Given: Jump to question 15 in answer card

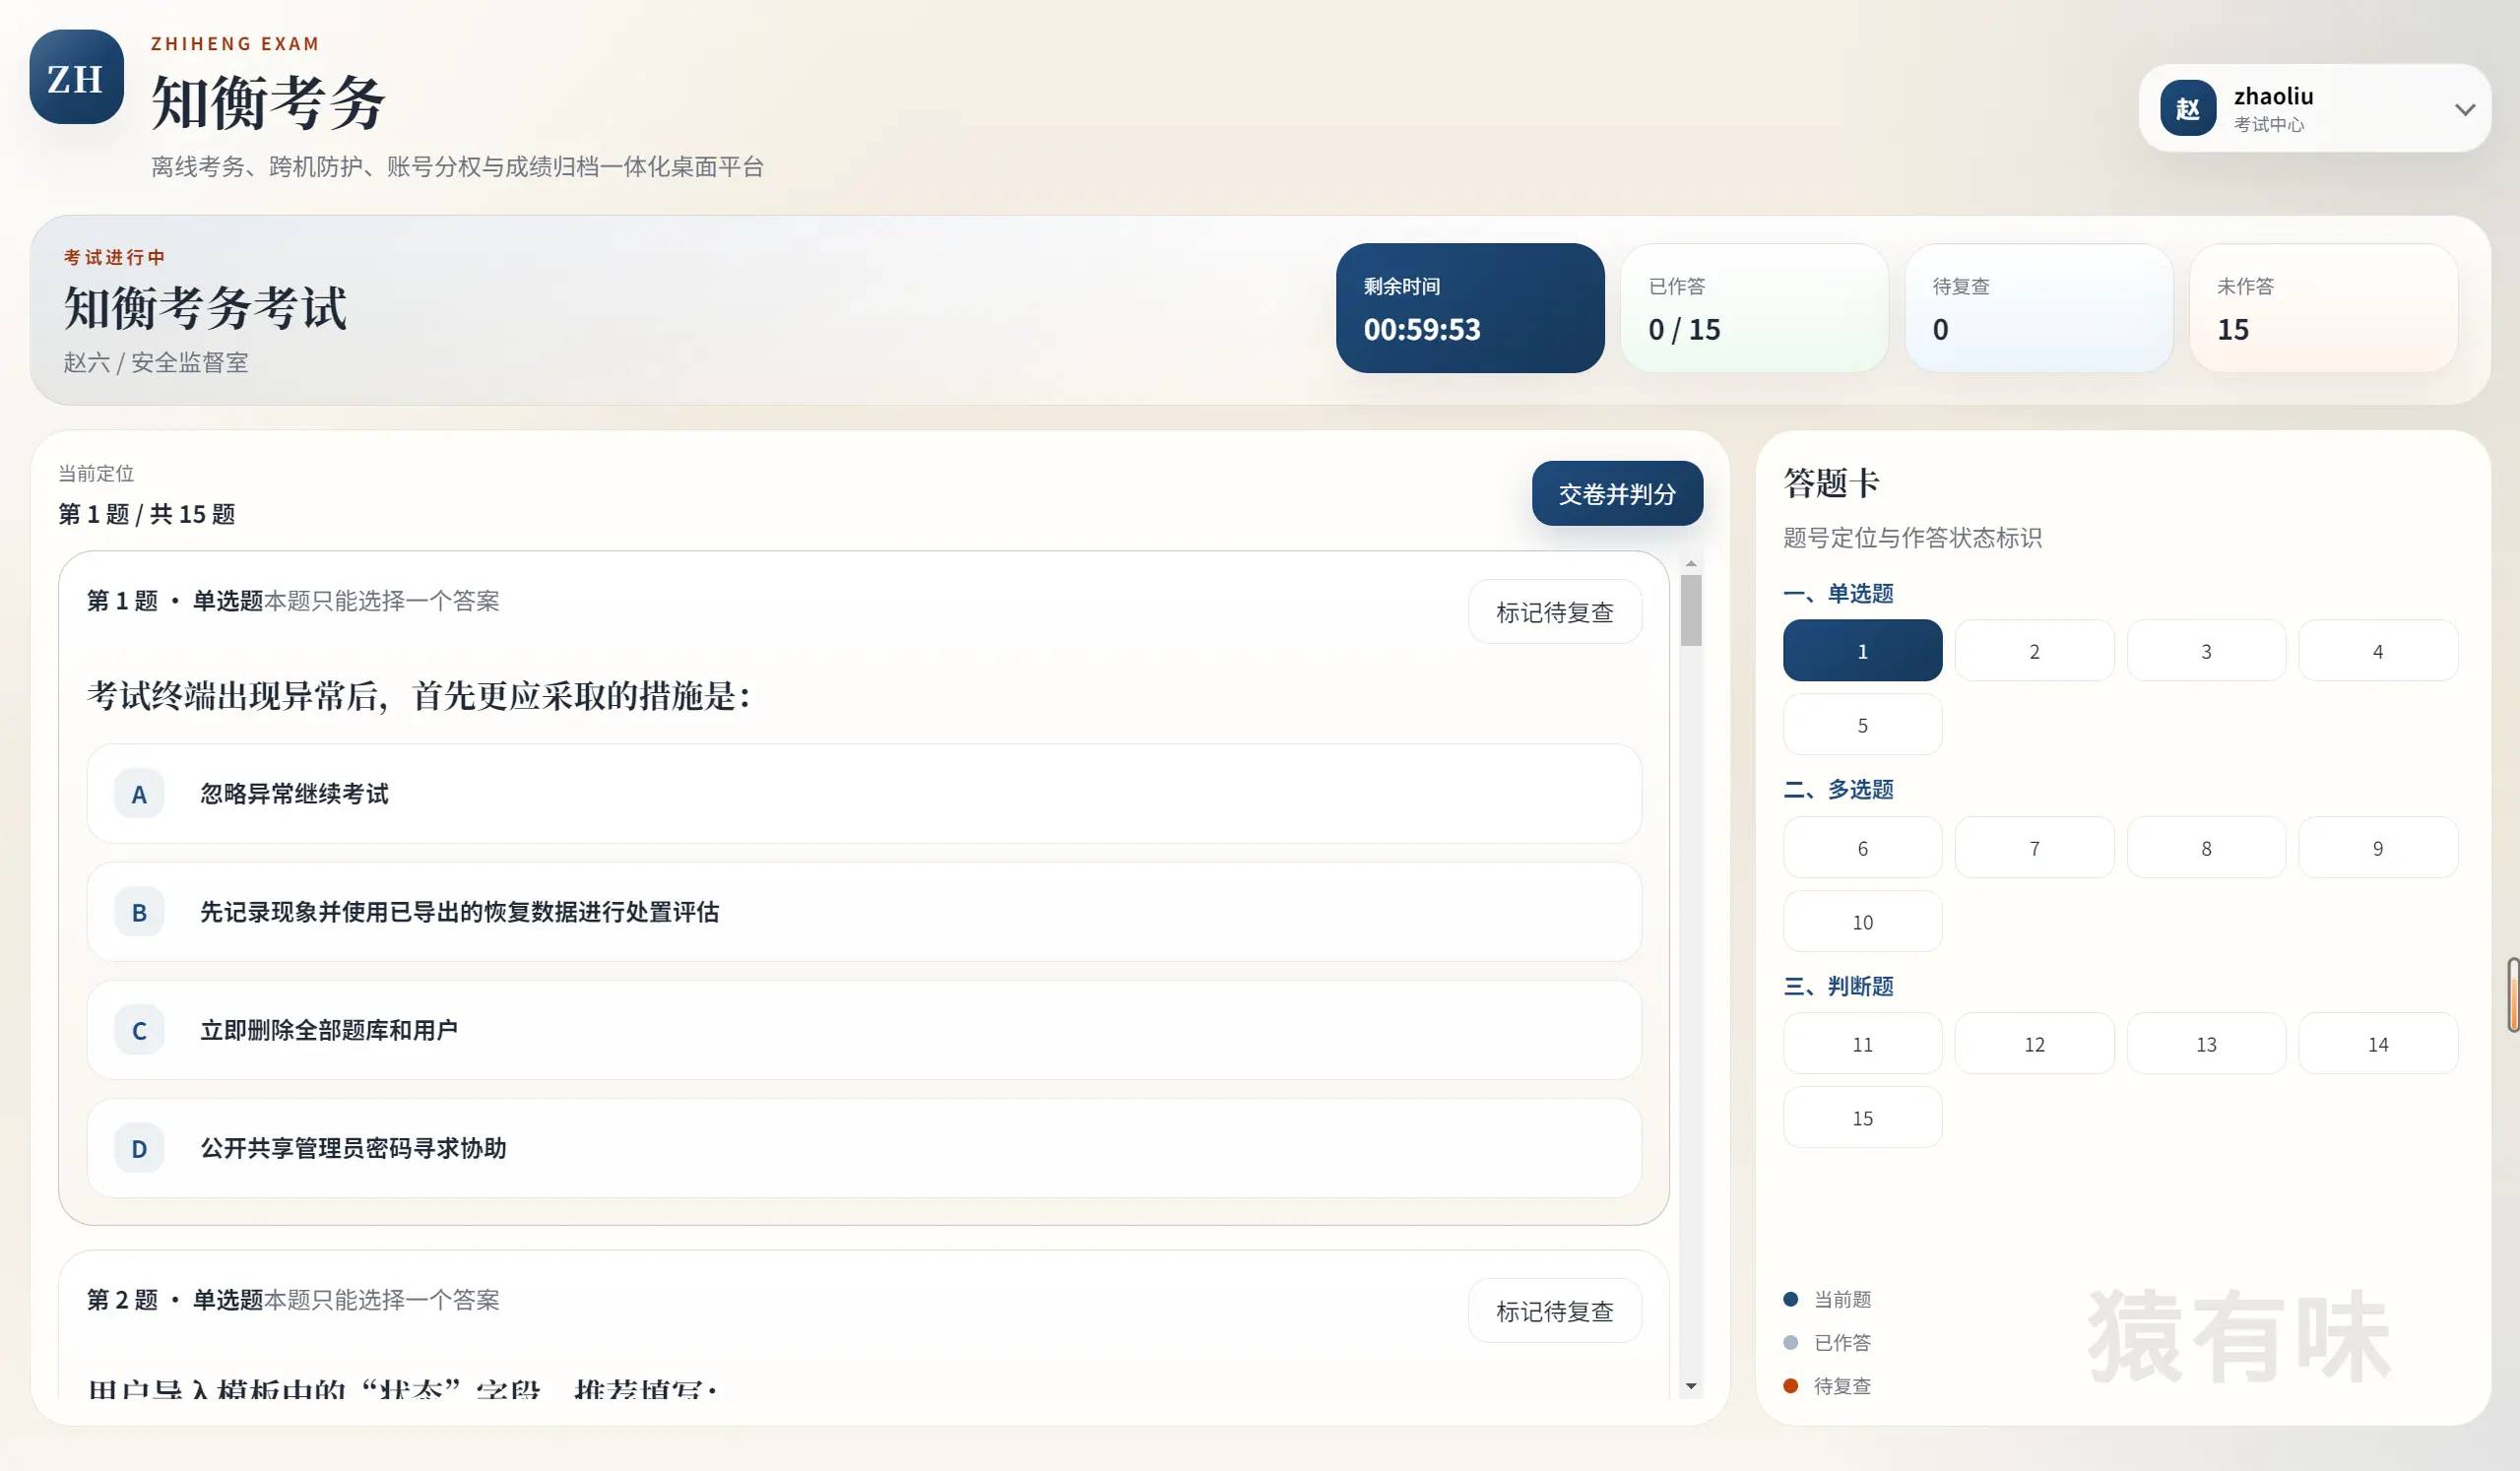Looking at the screenshot, I should click(x=1862, y=1117).
